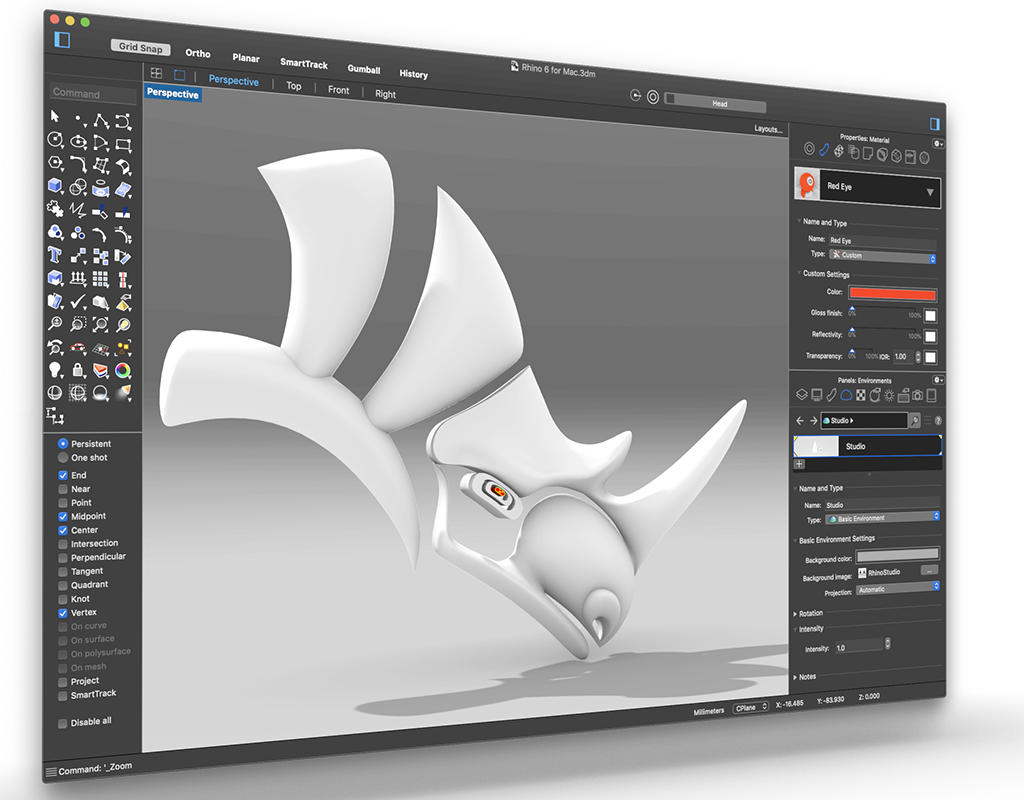
Task: Click the checkered textures panel icon
Action: coord(861,395)
